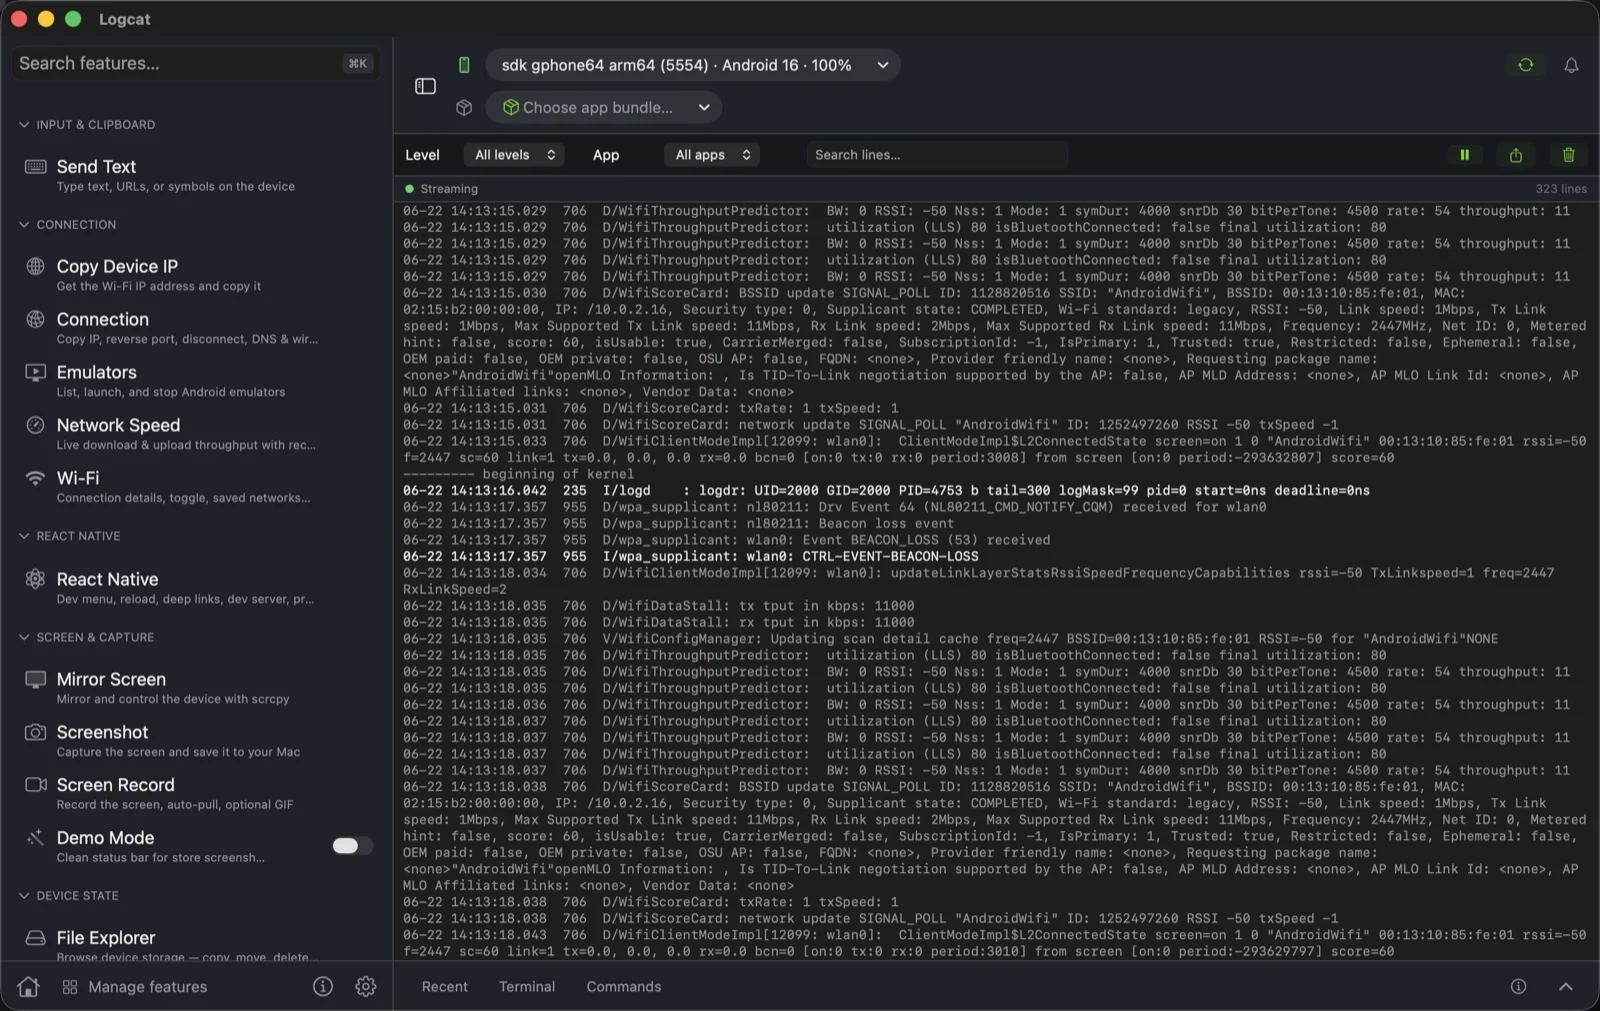Click the Emulators monitor icon
Viewport: 1600px width, 1011px height.
[35, 372]
